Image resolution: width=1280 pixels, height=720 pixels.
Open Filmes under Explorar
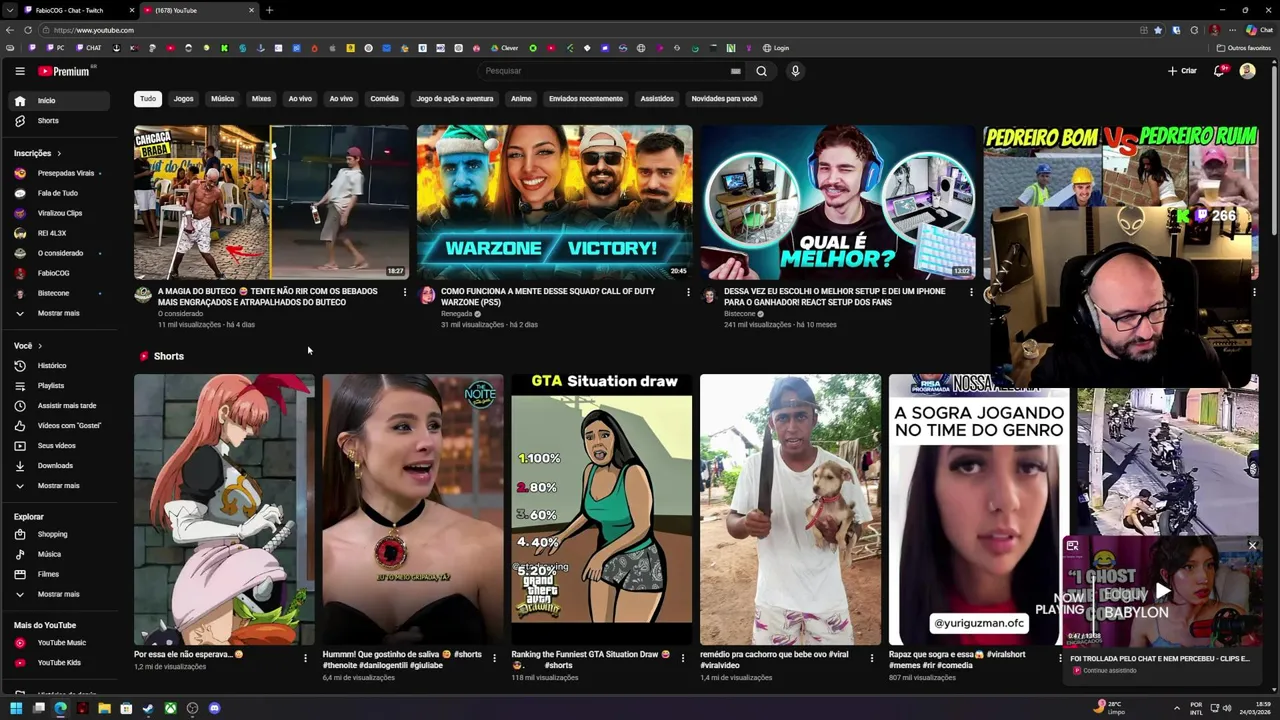59,574
